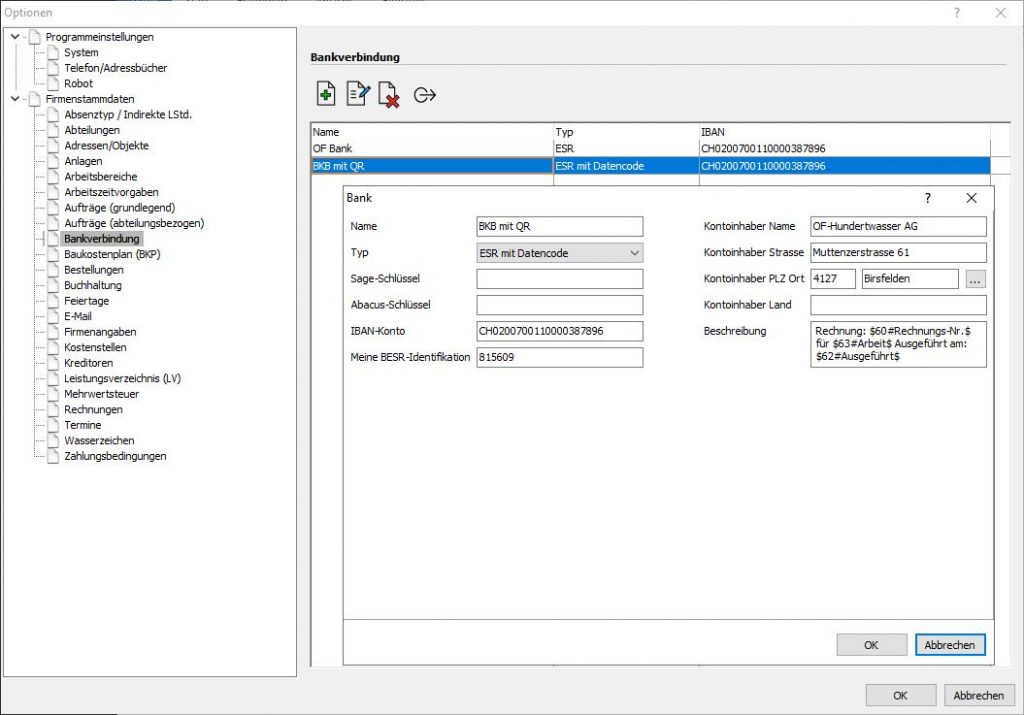Viewport: 1024px width, 715px height.
Task: Select Bankverbindung tree item
Action: tap(102, 239)
